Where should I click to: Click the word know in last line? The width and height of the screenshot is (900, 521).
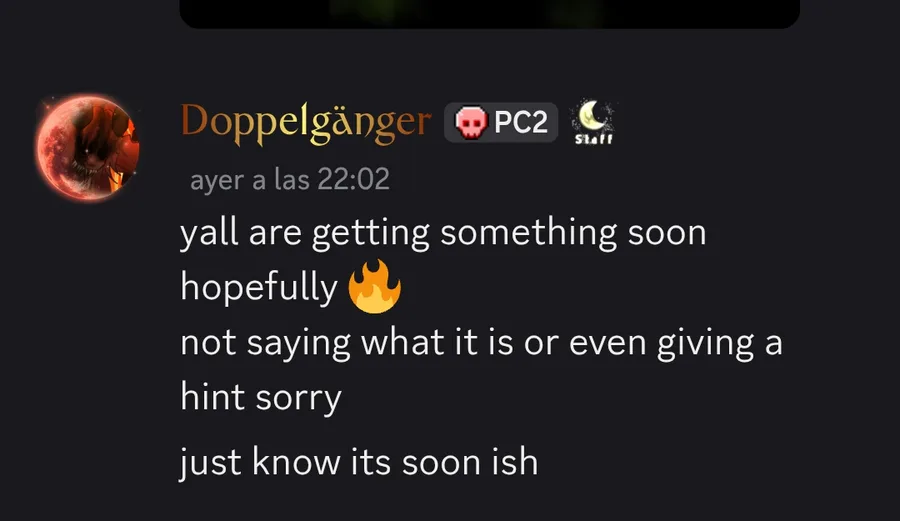(x=296, y=461)
